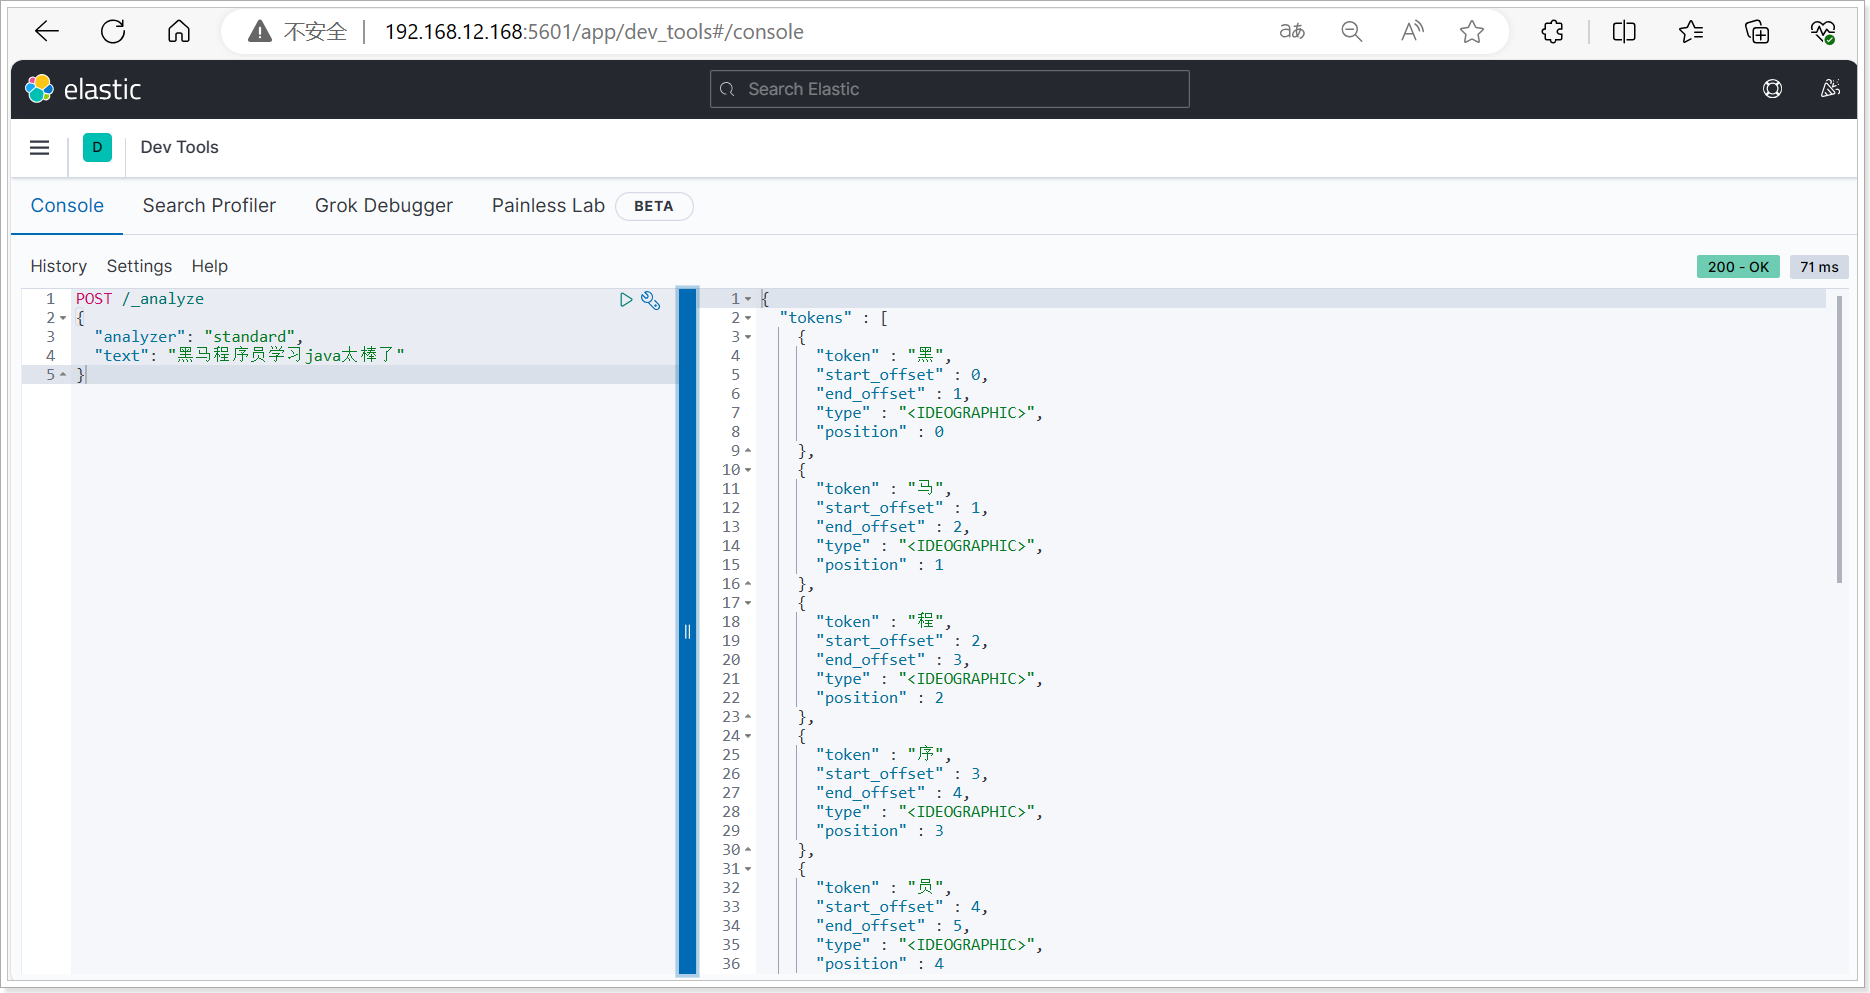This screenshot has width=1870, height=993.
Task: Open the console History link
Action: click(x=58, y=266)
